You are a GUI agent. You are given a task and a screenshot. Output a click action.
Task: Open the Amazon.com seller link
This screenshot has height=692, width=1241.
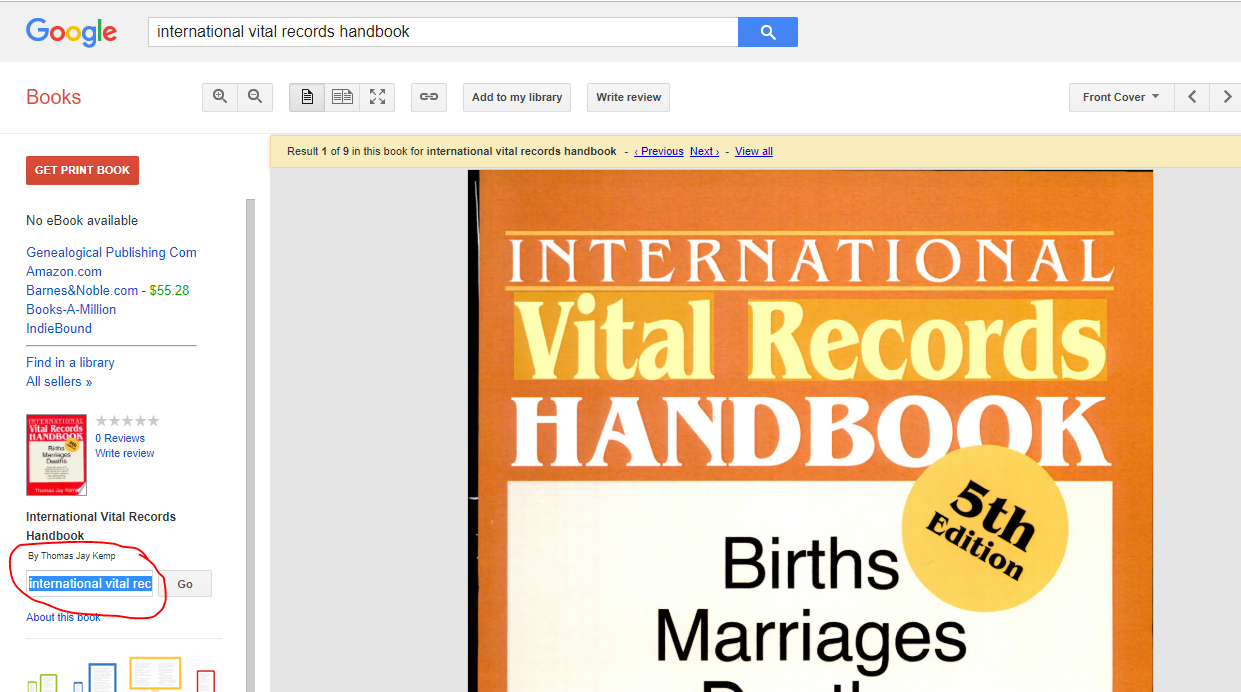click(x=64, y=271)
